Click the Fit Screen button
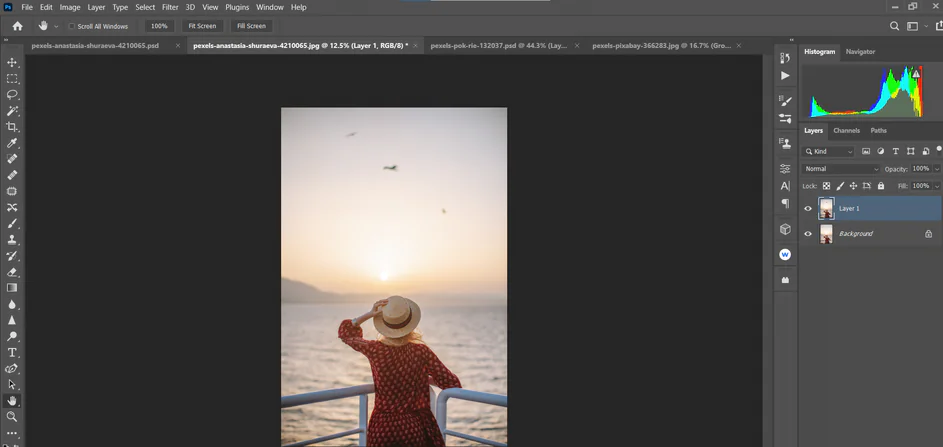This screenshot has height=447, width=943. pyautogui.click(x=201, y=26)
